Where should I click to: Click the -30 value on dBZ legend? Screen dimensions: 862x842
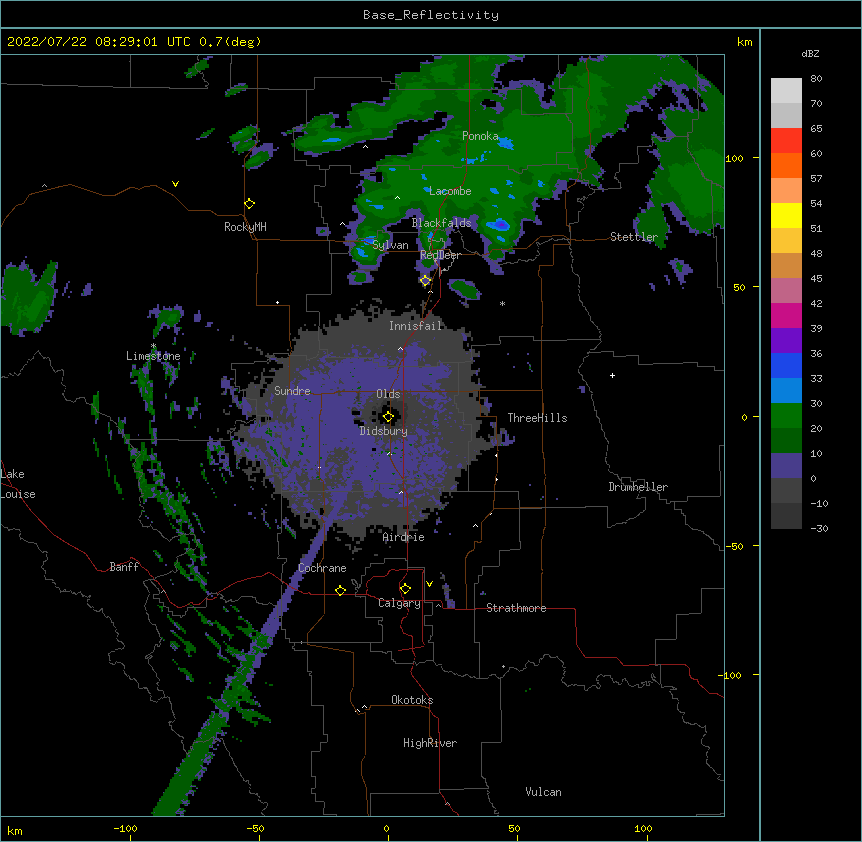(x=819, y=529)
